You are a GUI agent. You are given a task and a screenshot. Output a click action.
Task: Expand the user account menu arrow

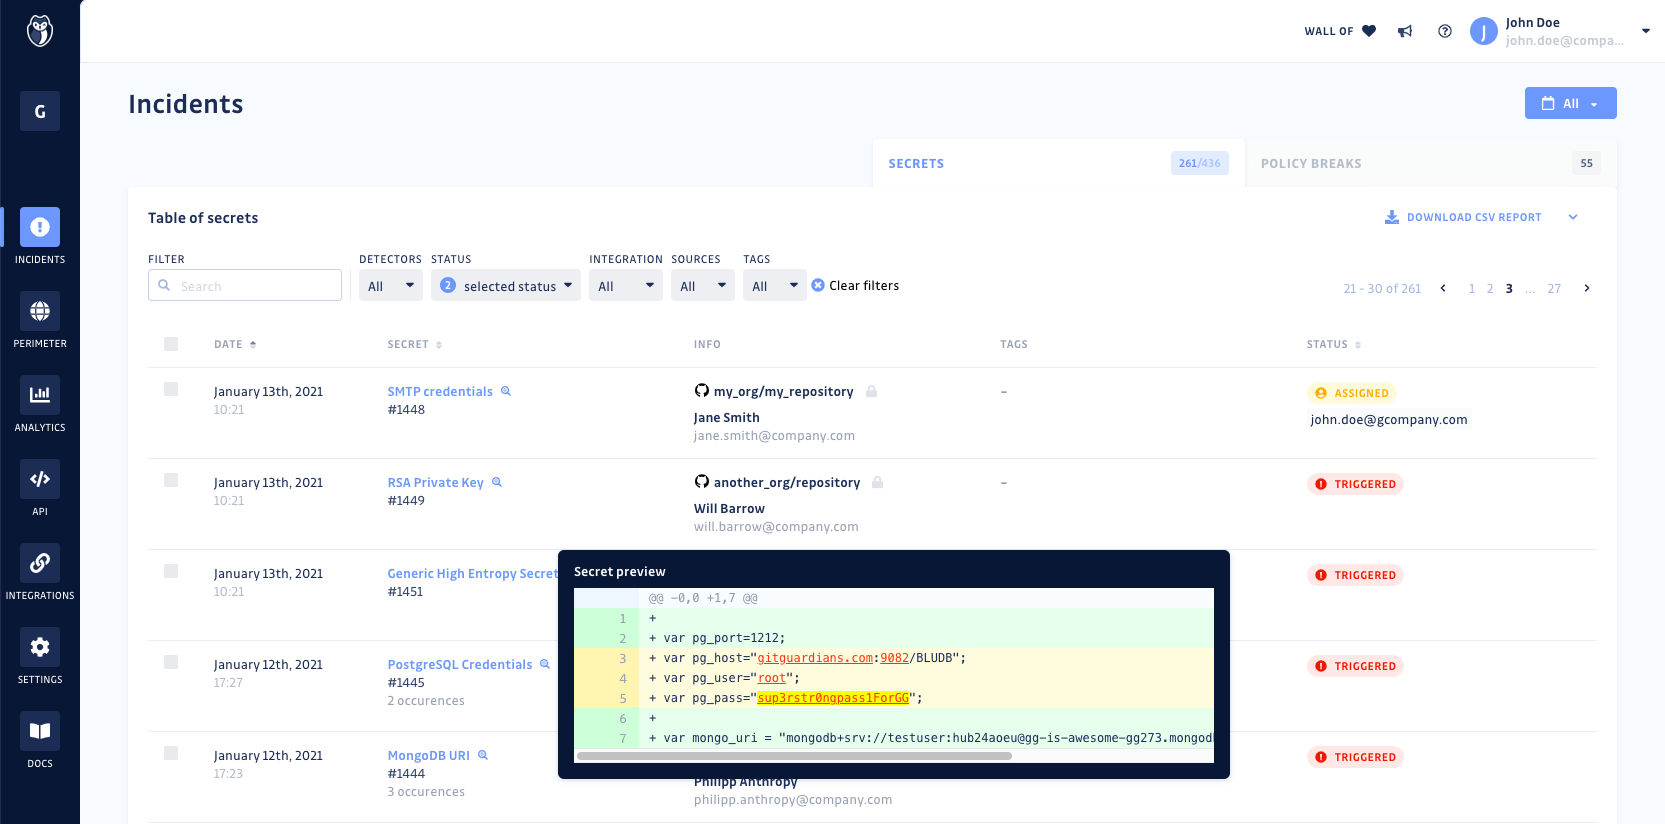coord(1646,31)
